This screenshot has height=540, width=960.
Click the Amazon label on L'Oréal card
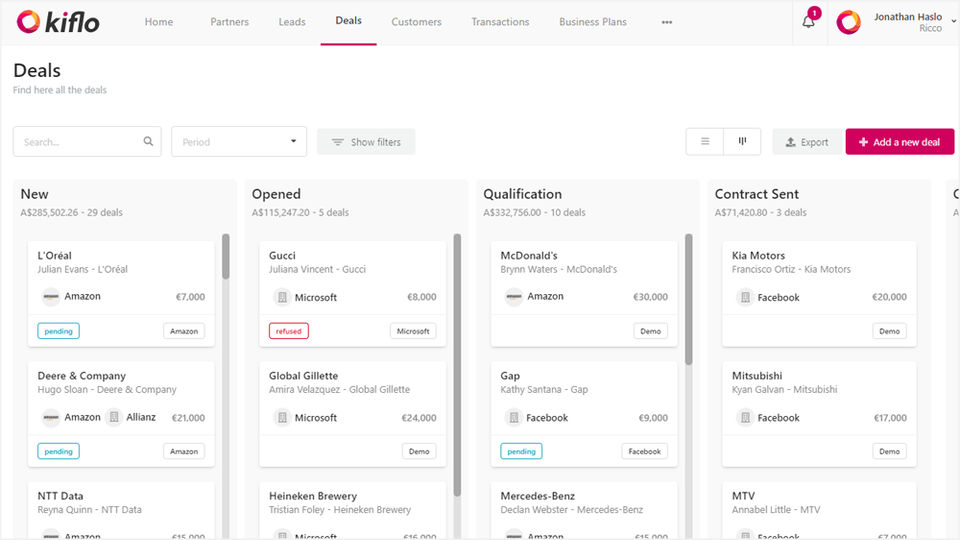(184, 331)
